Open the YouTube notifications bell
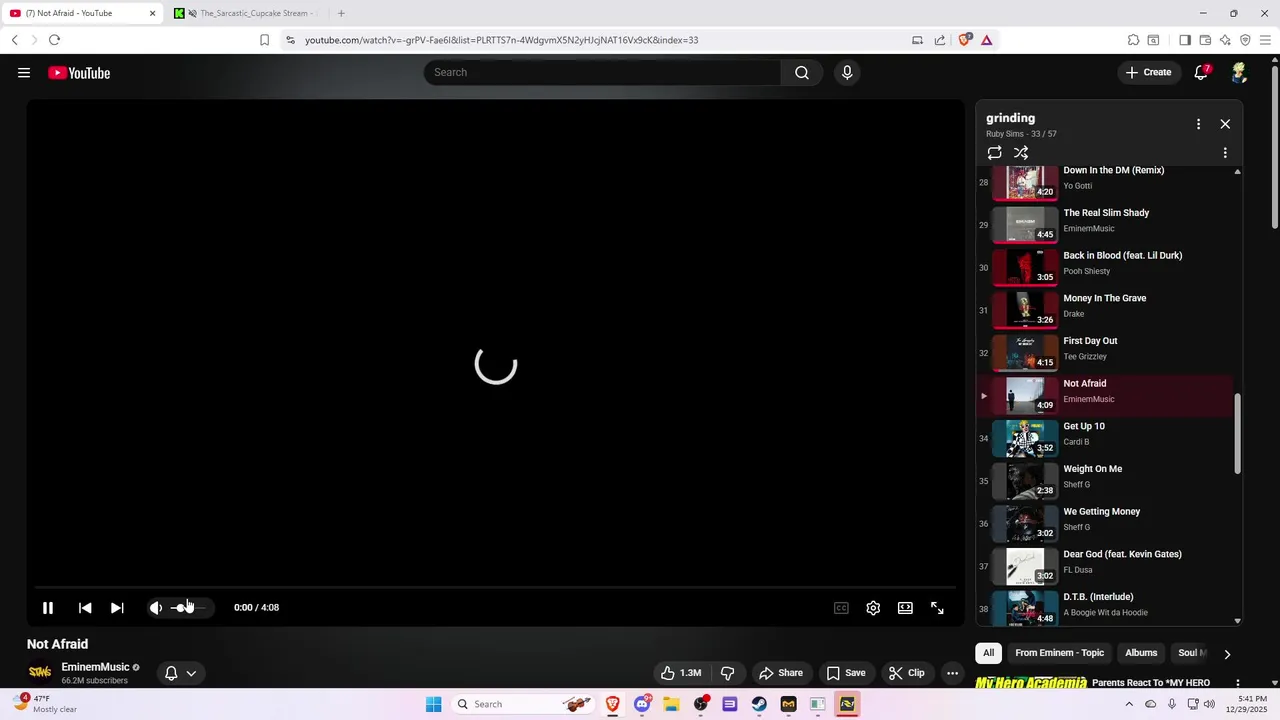 pos(1202,72)
